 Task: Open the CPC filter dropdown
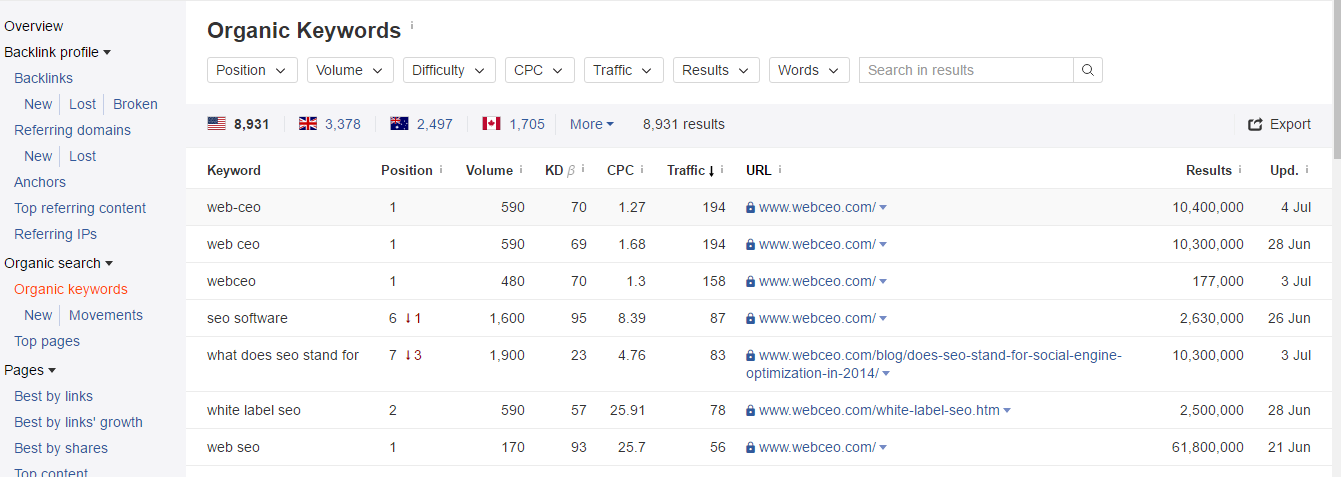coord(540,70)
